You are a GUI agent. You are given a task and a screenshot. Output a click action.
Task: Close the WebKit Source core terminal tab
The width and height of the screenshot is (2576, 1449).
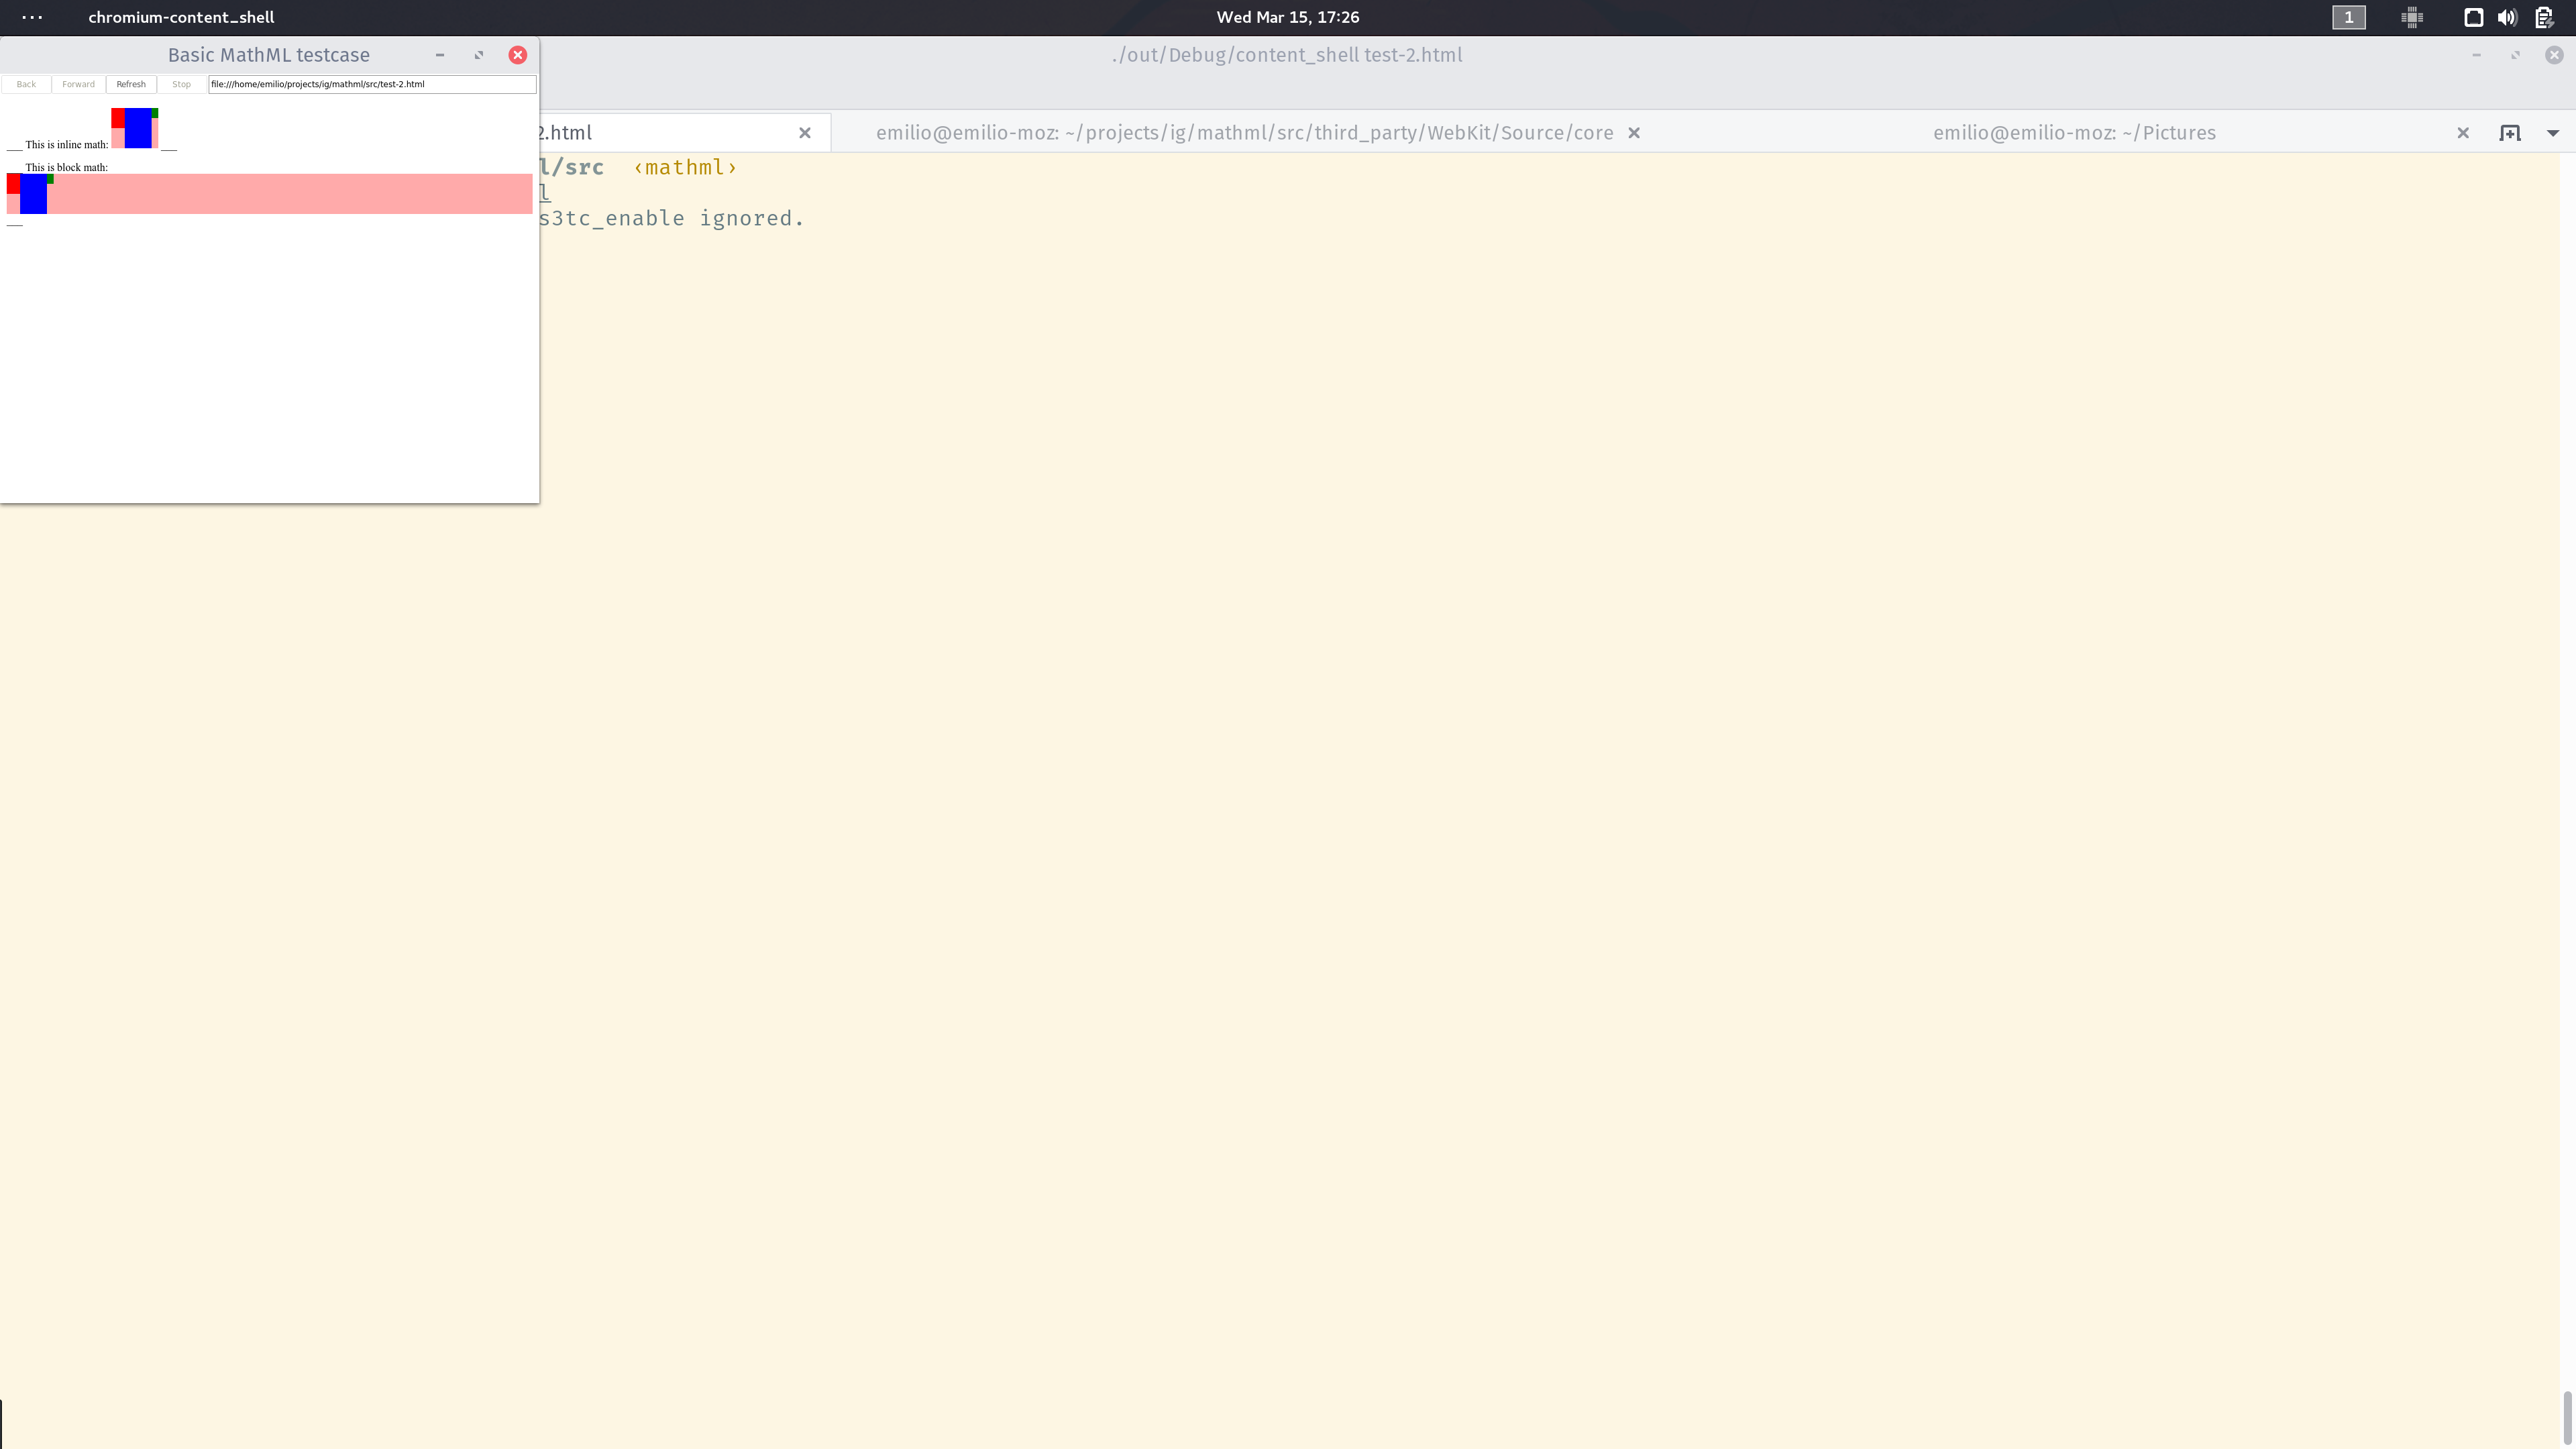click(x=1634, y=133)
